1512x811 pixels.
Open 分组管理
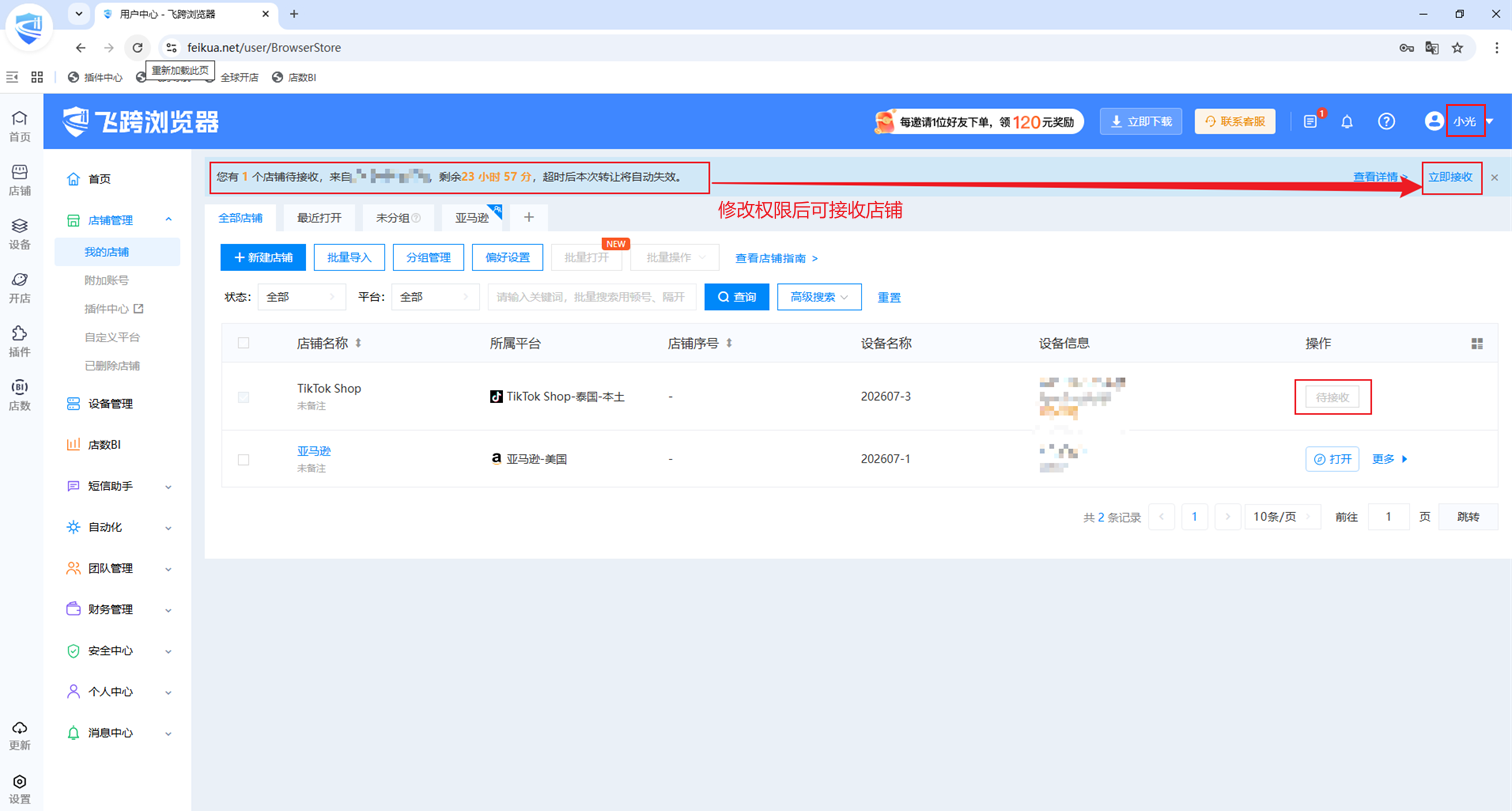pos(428,257)
